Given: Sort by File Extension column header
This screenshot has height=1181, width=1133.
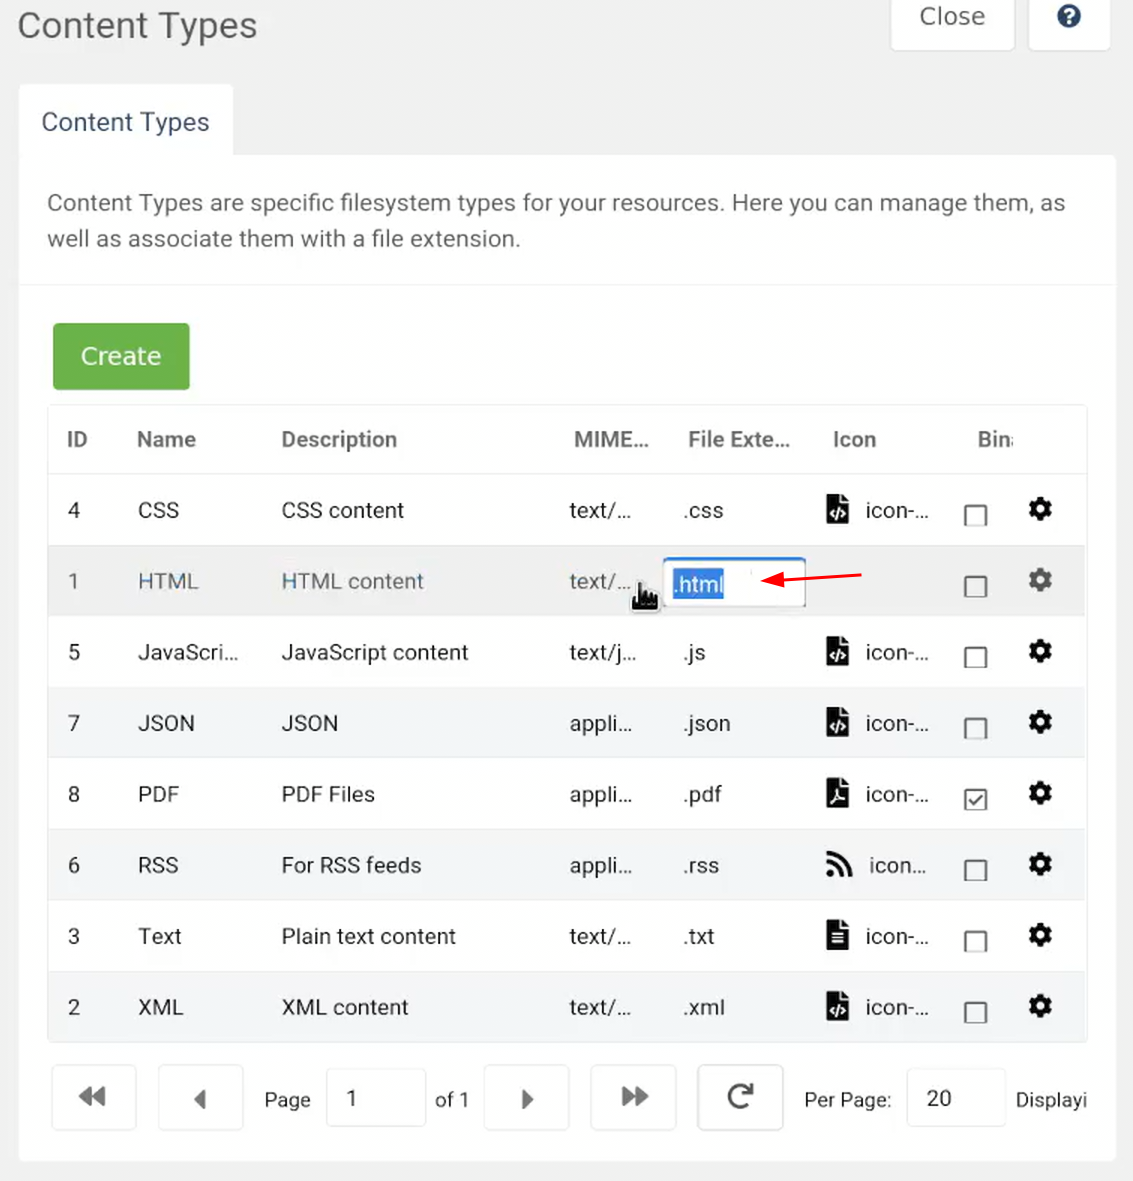Looking at the screenshot, I should click(738, 439).
